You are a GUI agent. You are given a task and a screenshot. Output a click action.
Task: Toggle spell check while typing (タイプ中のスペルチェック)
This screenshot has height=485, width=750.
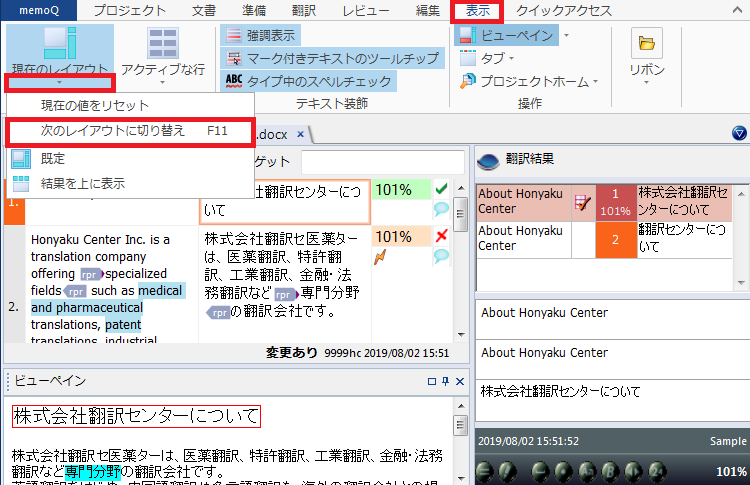[x=307, y=81]
